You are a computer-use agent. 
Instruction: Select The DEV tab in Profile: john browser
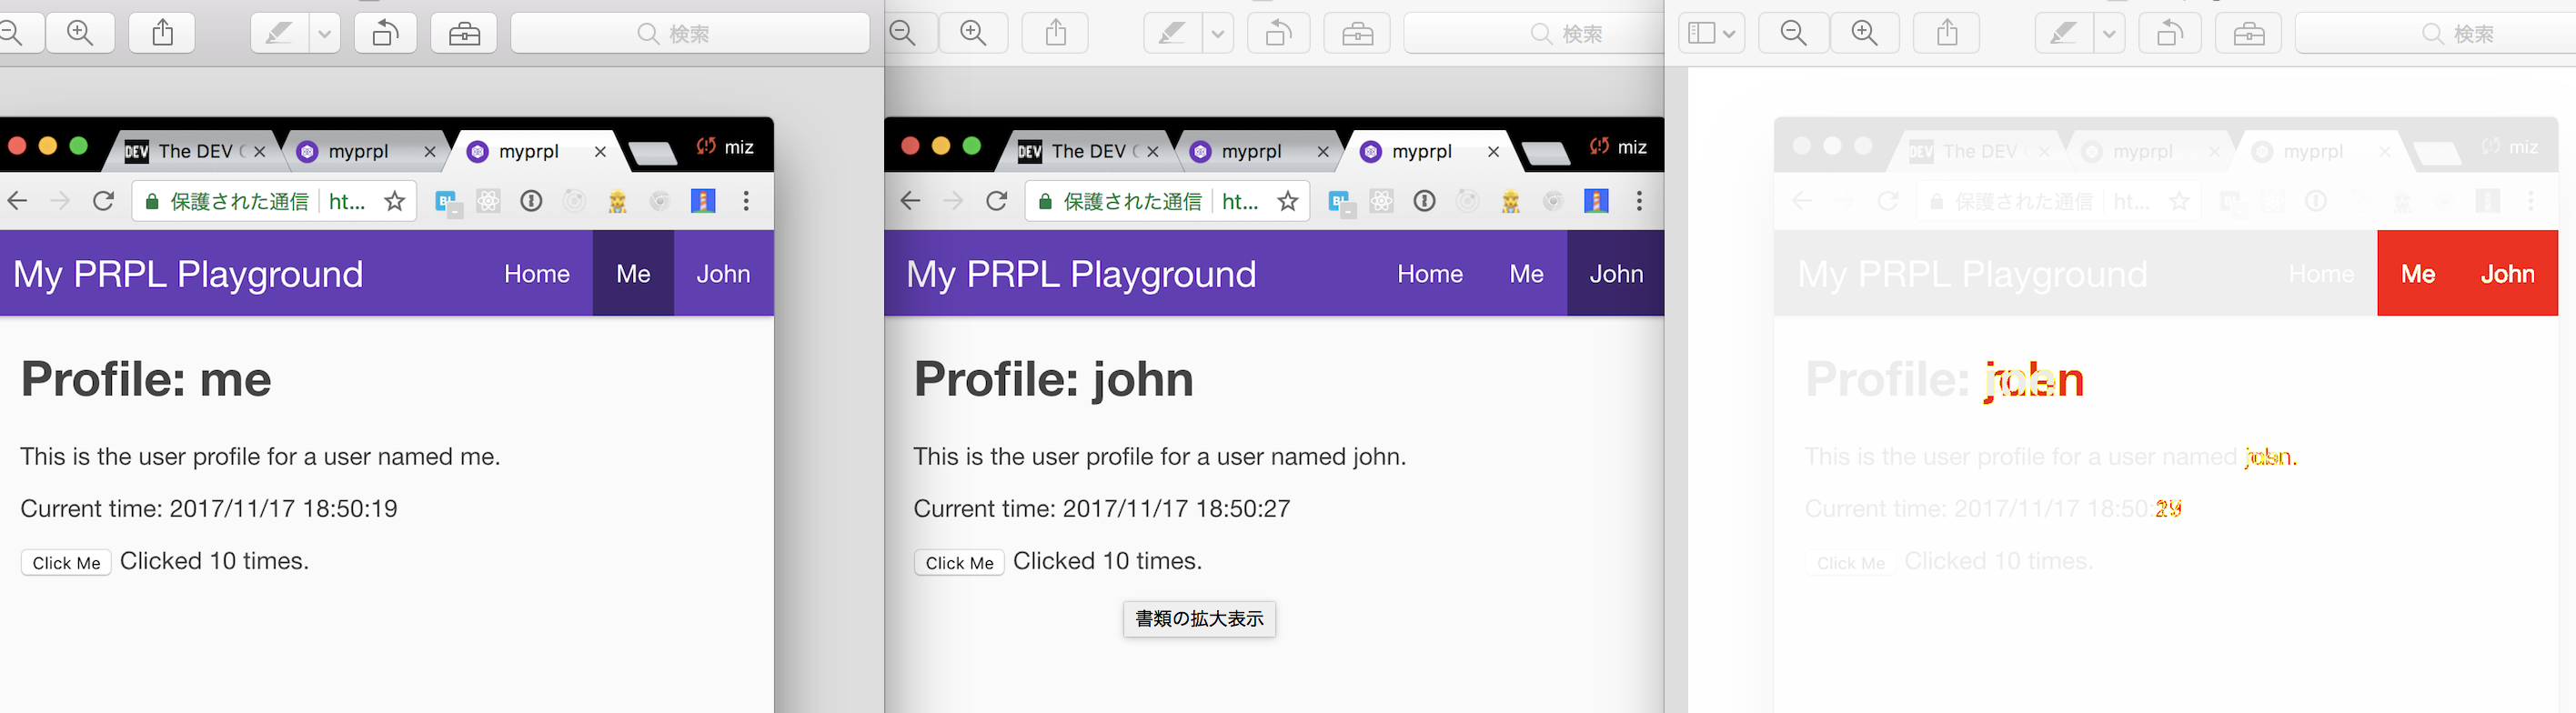1085,151
